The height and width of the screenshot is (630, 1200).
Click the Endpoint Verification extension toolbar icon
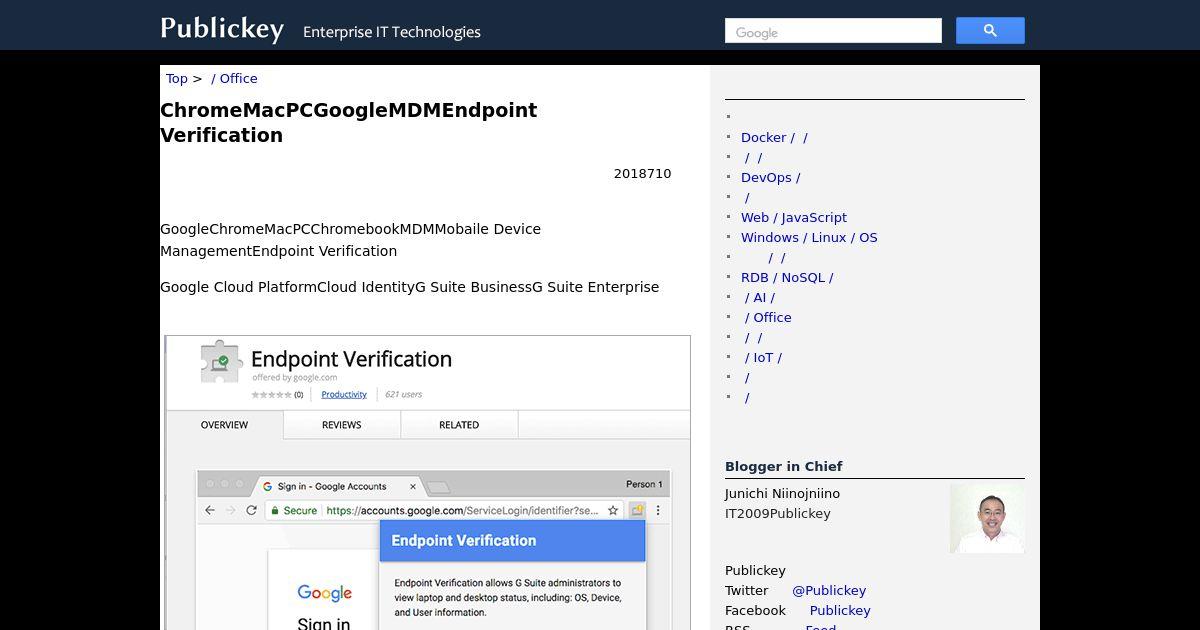pos(637,510)
